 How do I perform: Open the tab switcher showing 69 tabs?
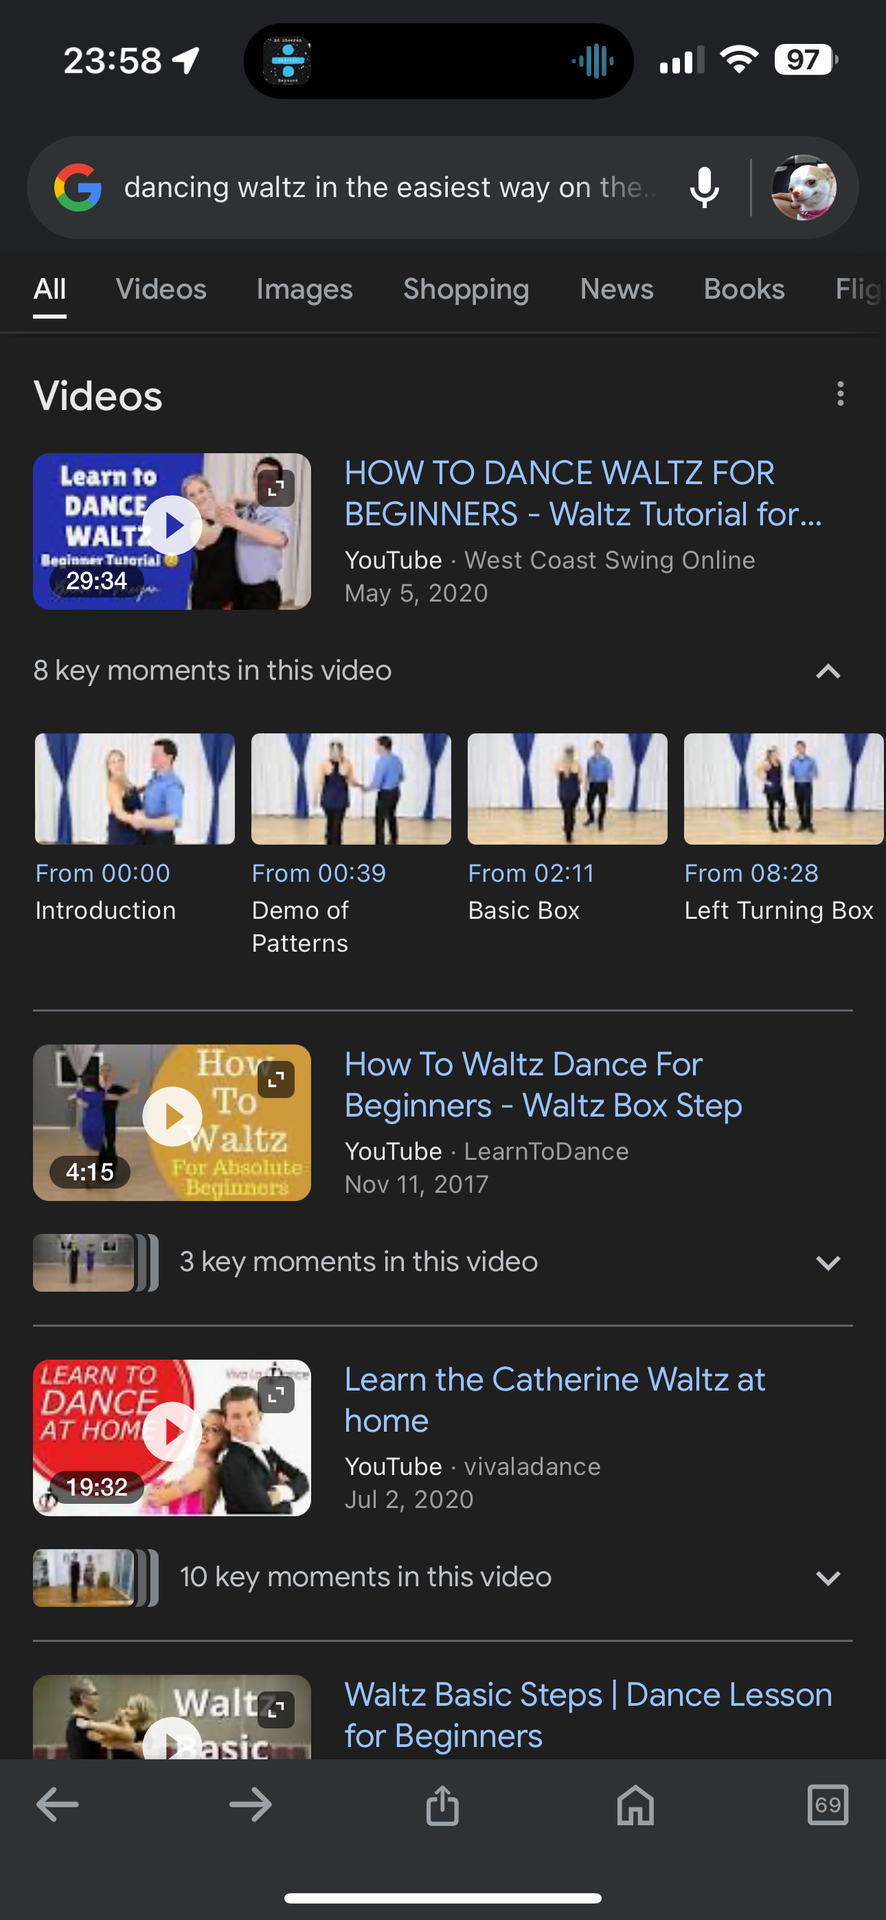[827, 1804]
